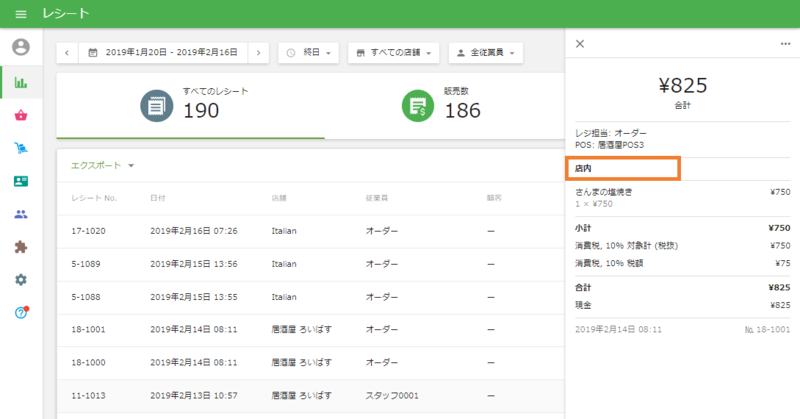Open the エクスポート export dropdown
Image resolution: width=800 pixels, height=419 pixels.
click(x=102, y=165)
